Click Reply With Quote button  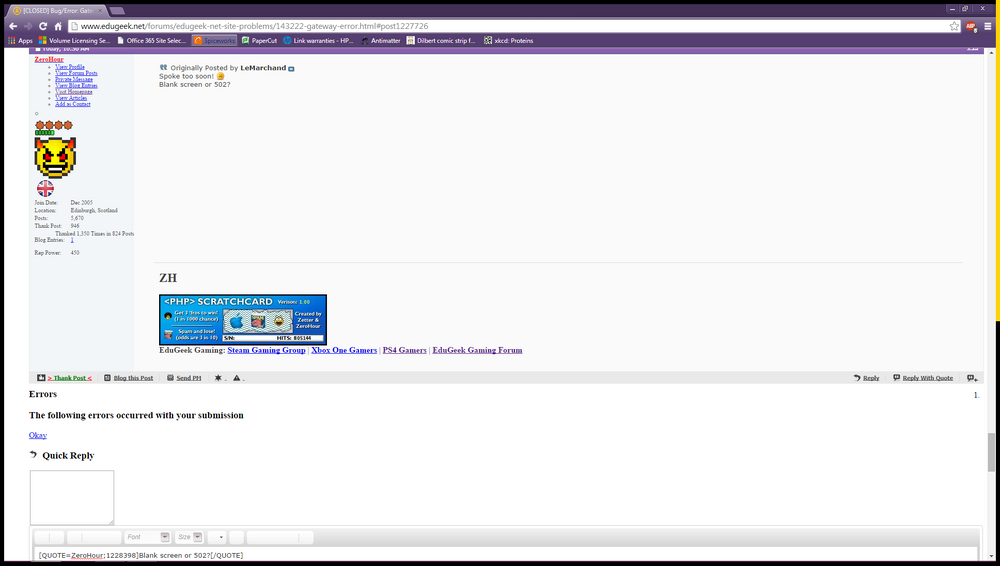coord(923,378)
